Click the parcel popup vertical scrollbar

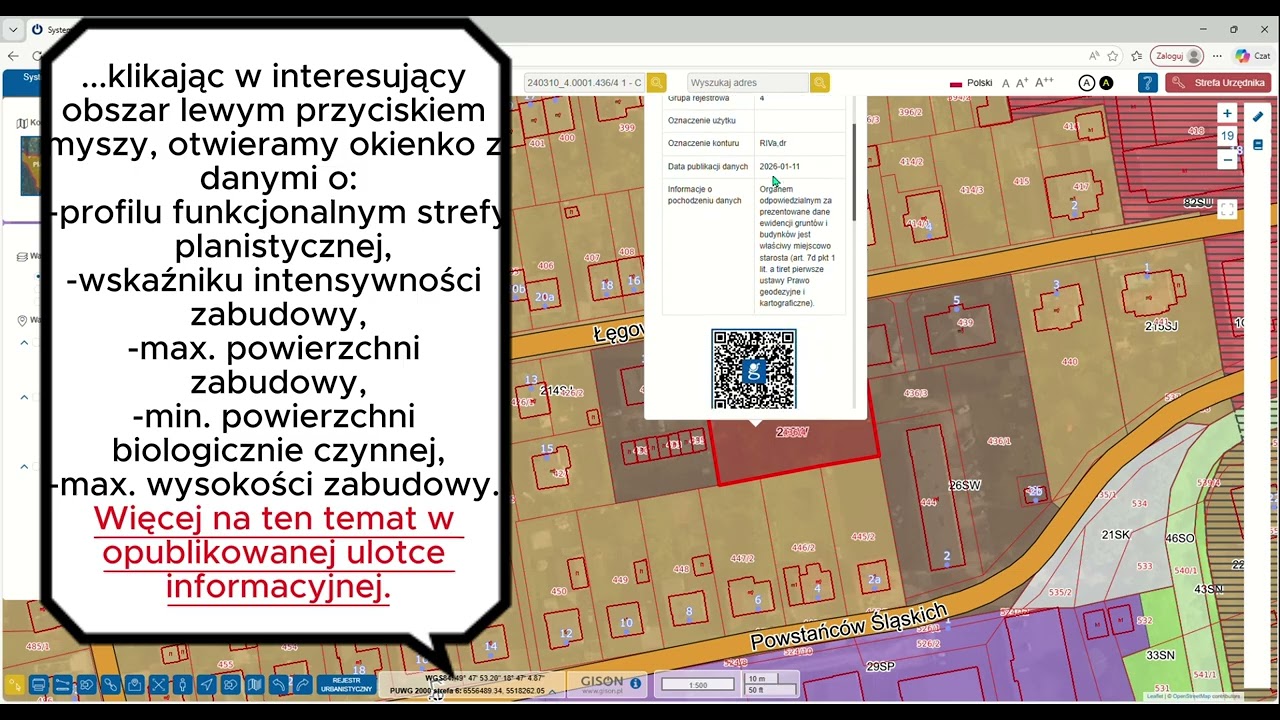pyautogui.click(x=854, y=172)
